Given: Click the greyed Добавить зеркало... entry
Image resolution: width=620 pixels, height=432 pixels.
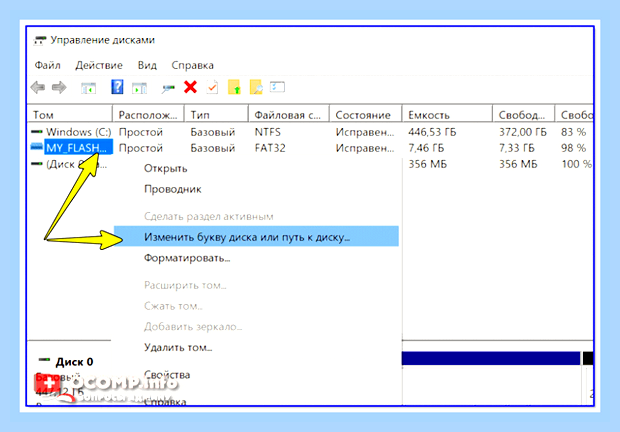Looking at the screenshot, I should pos(193,327).
